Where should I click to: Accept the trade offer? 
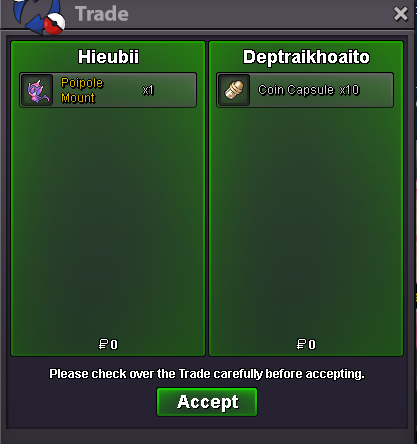207,402
